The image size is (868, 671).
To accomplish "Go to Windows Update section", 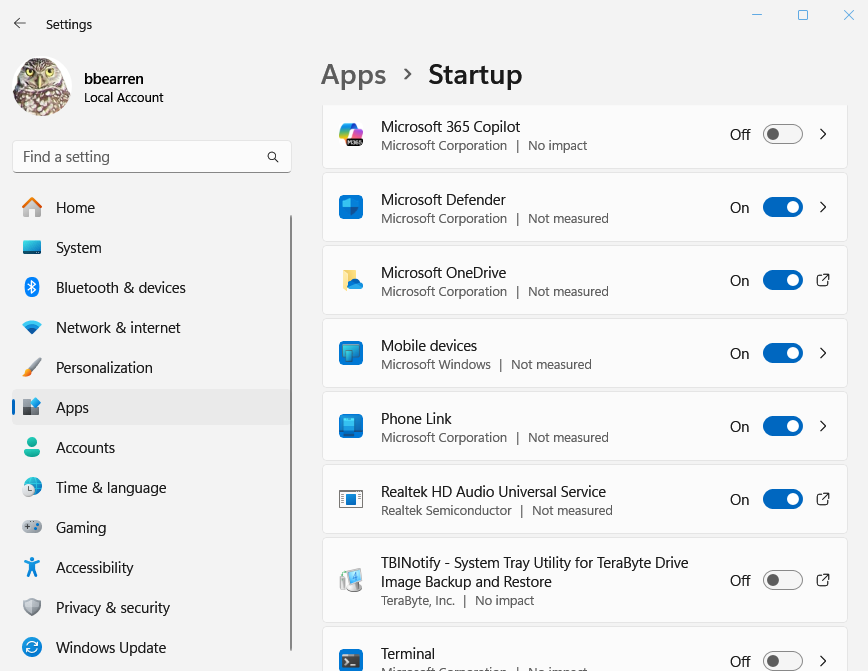I will coord(110,648).
